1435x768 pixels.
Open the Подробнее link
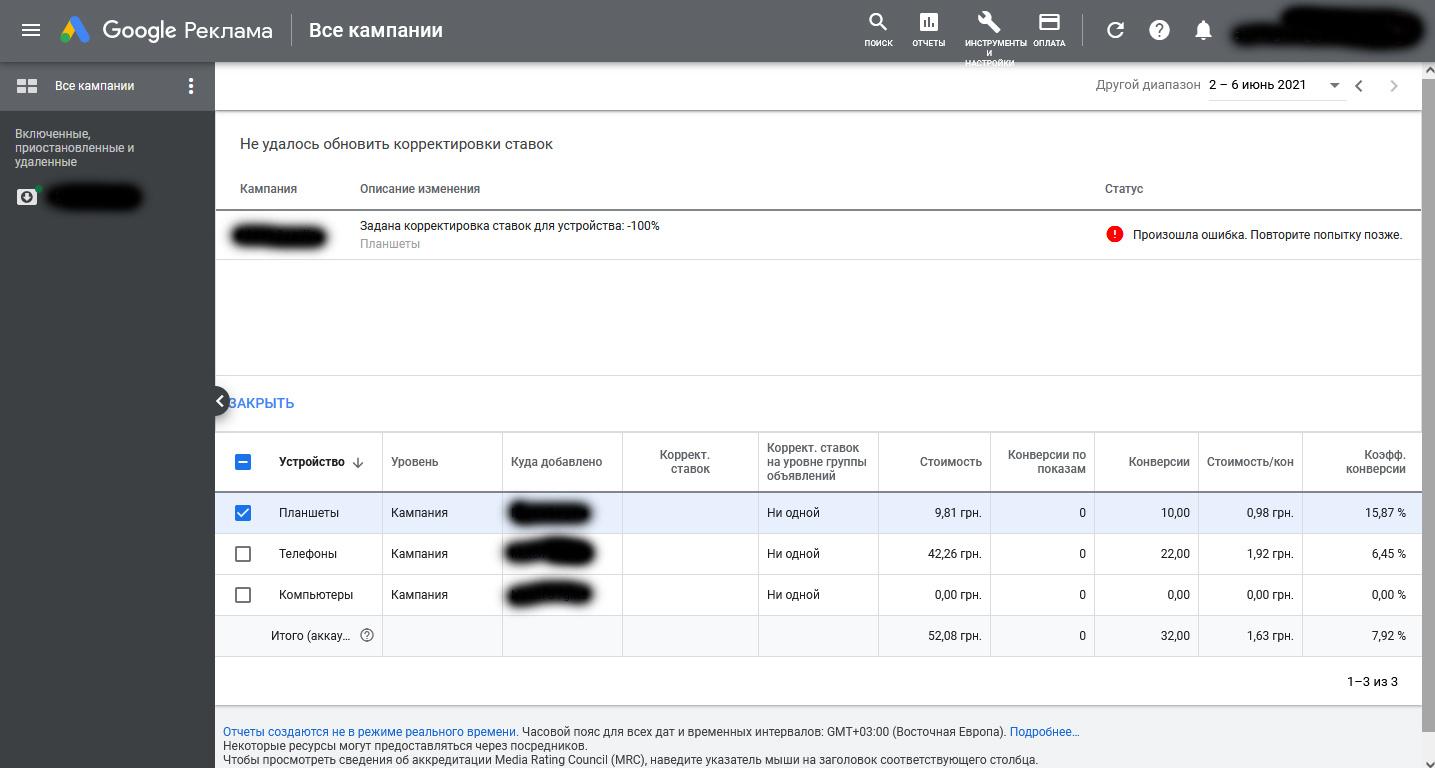(1044, 732)
